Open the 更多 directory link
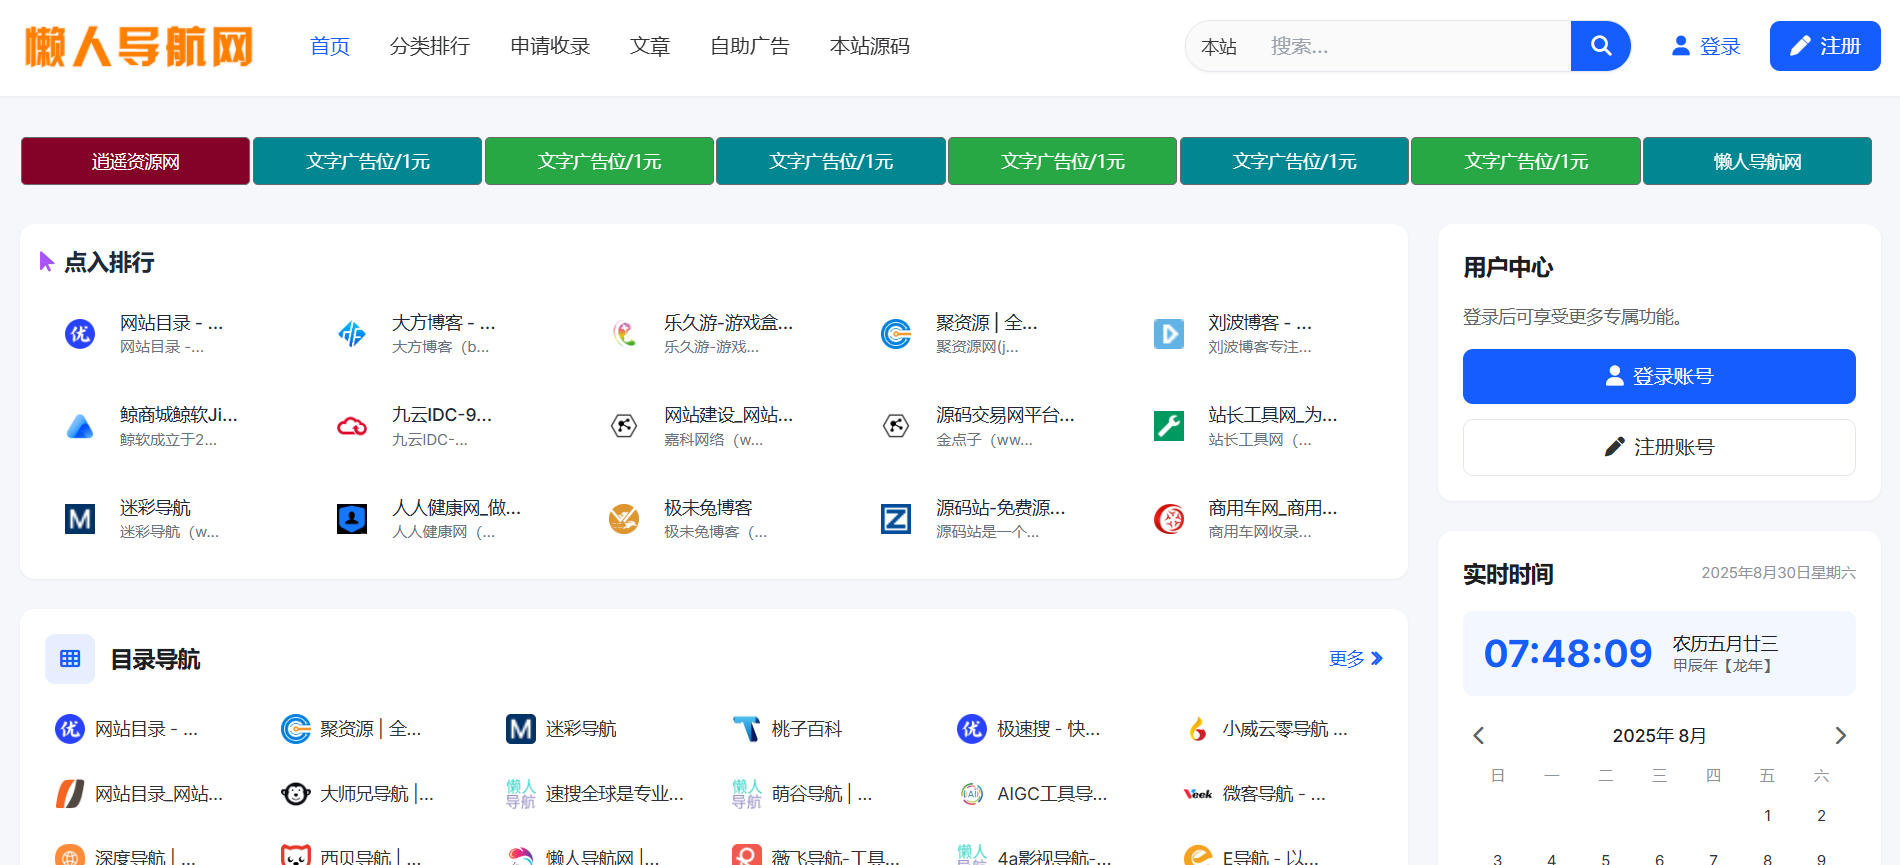 (1355, 659)
